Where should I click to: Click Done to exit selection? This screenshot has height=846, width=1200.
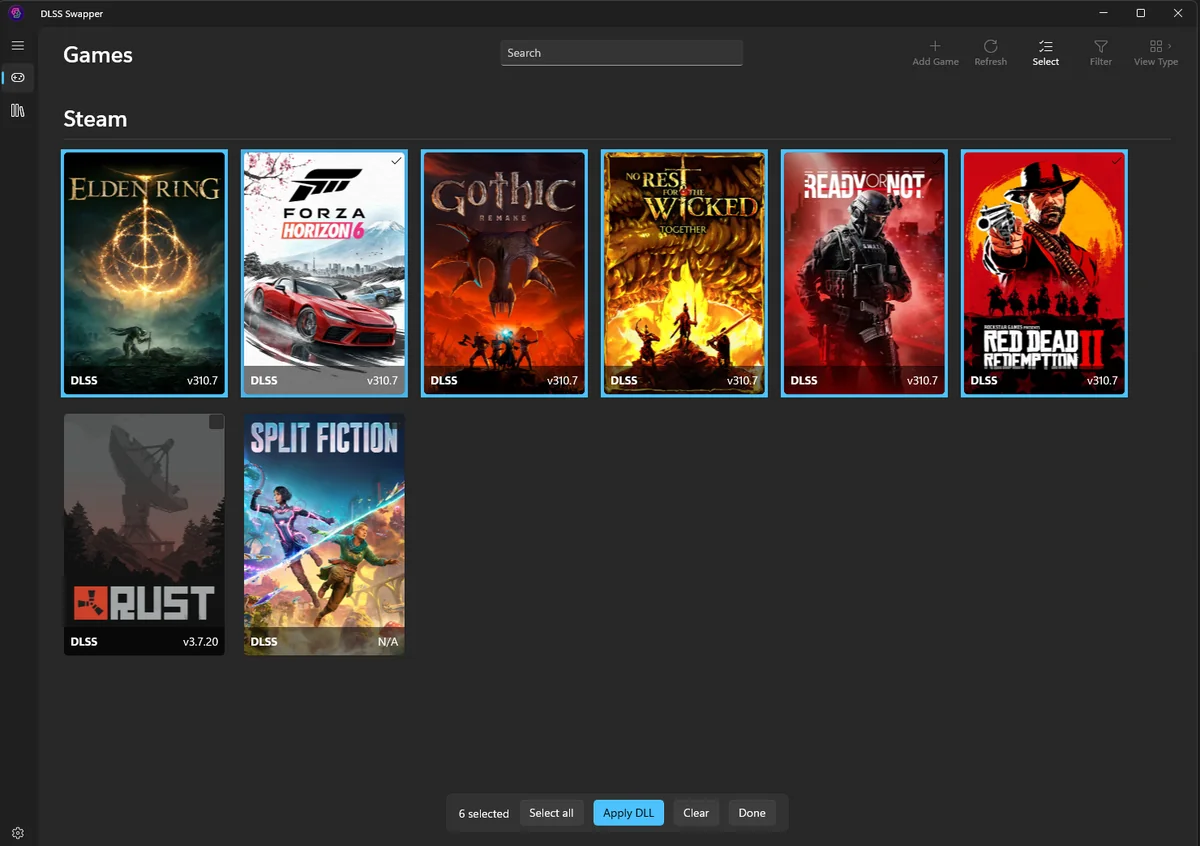pos(752,813)
